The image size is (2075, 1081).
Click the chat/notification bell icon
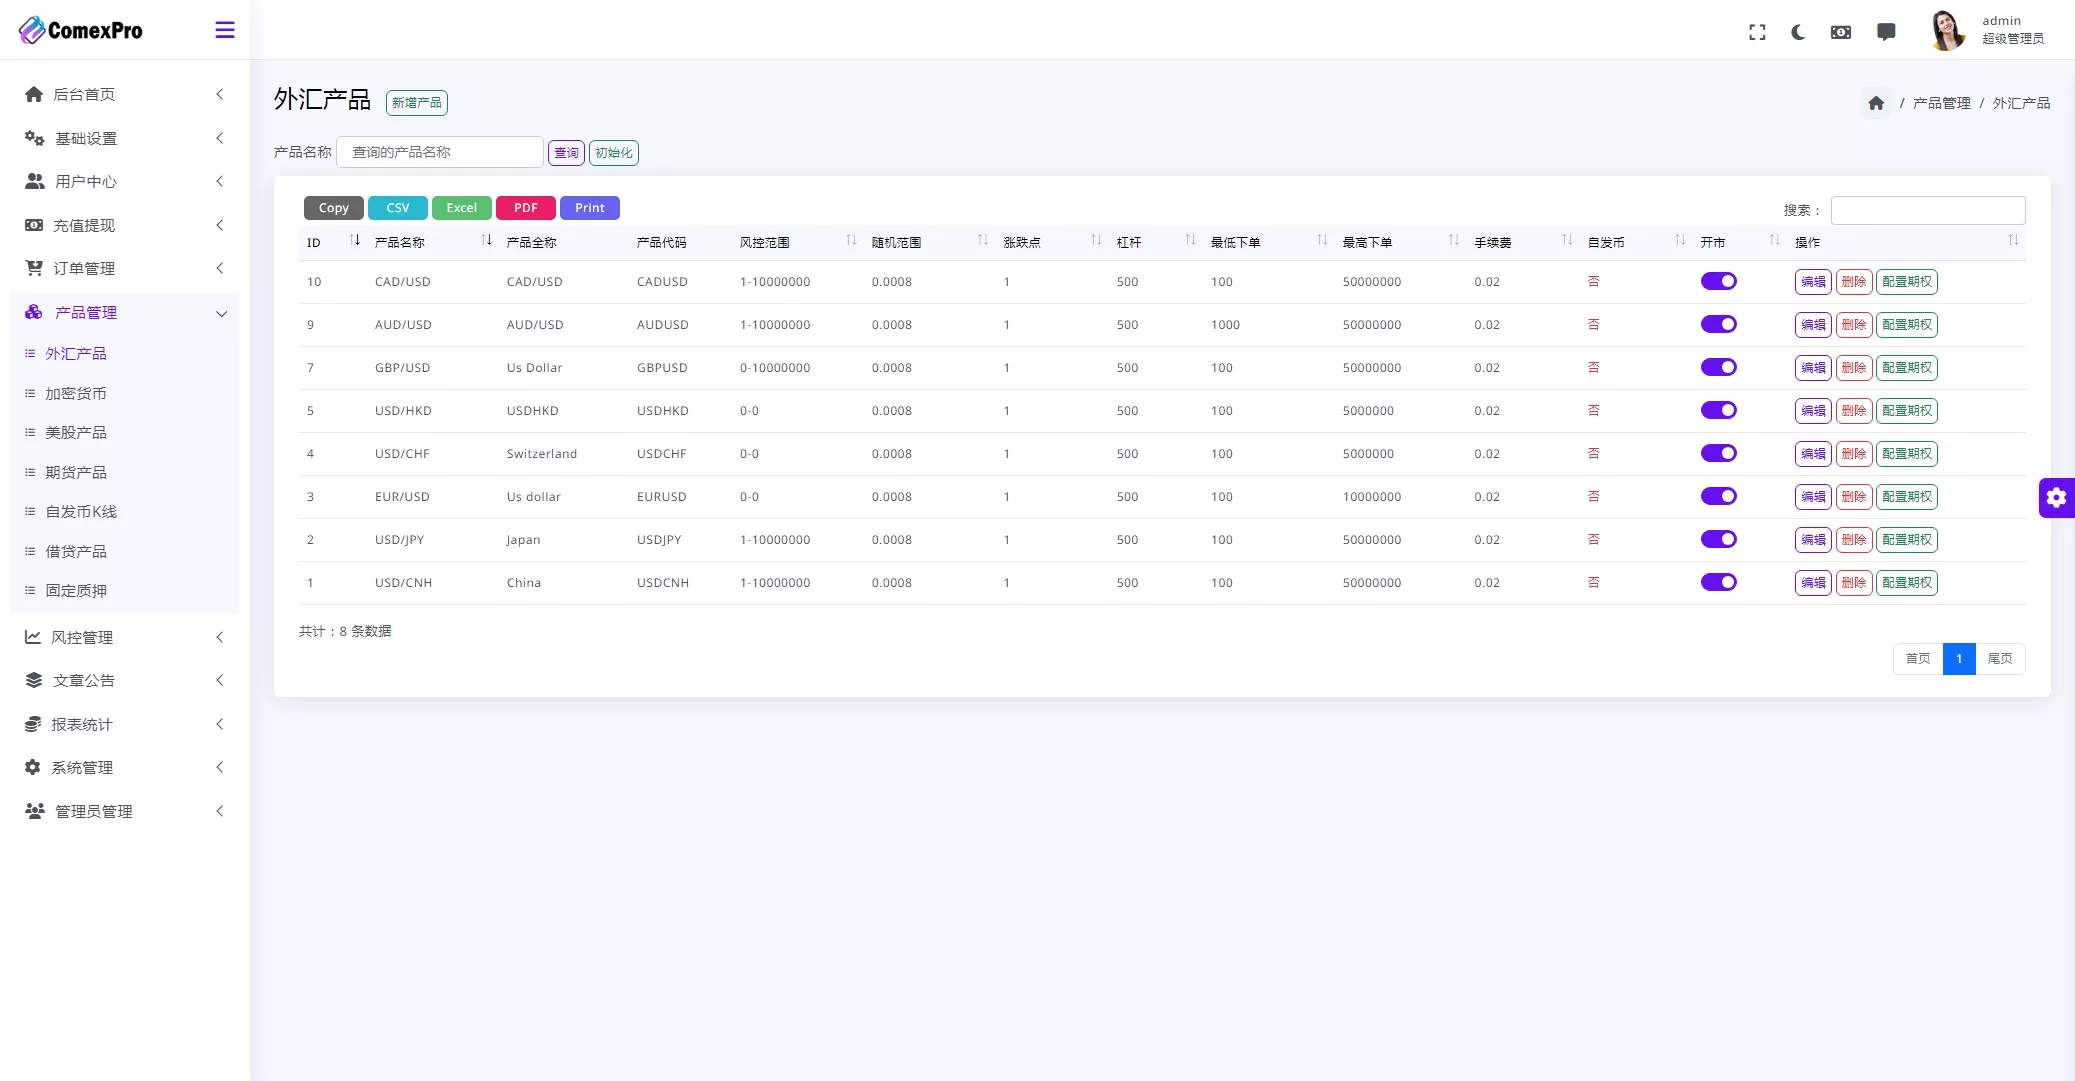pyautogui.click(x=1887, y=30)
